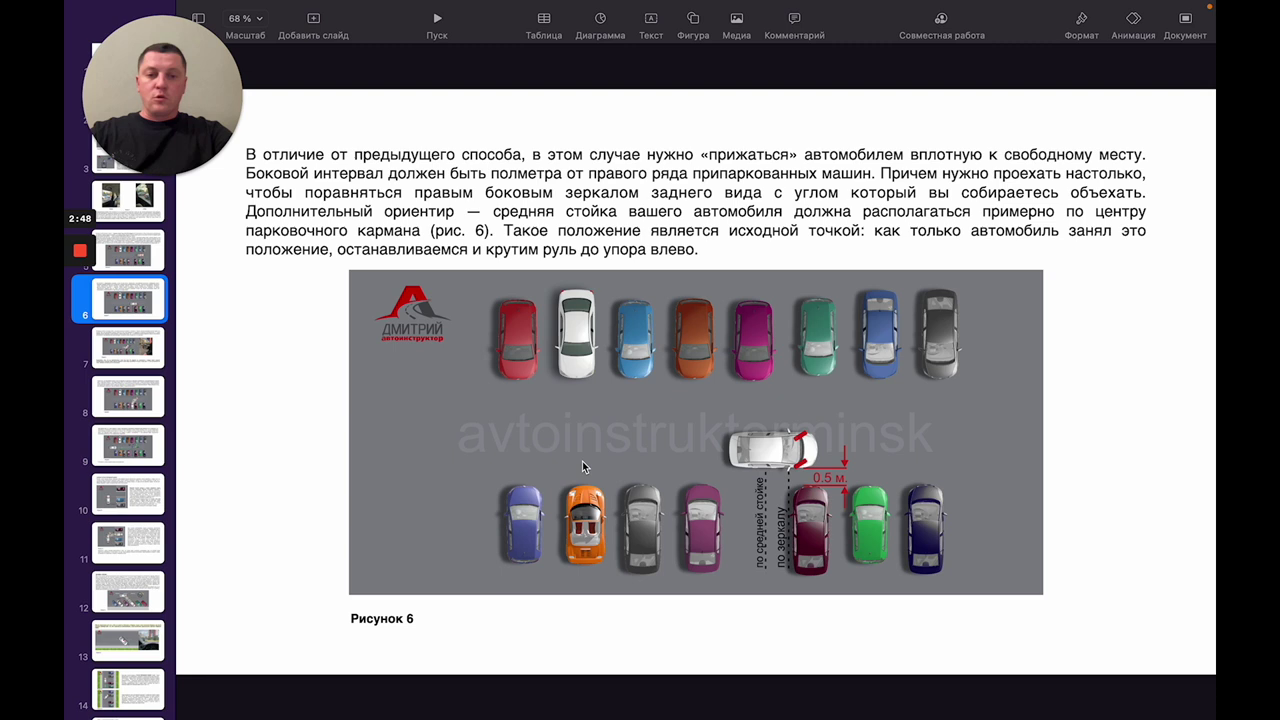The width and height of the screenshot is (1280, 720).
Task: Open the Совместная работа collaboration button
Action: pos(941,18)
